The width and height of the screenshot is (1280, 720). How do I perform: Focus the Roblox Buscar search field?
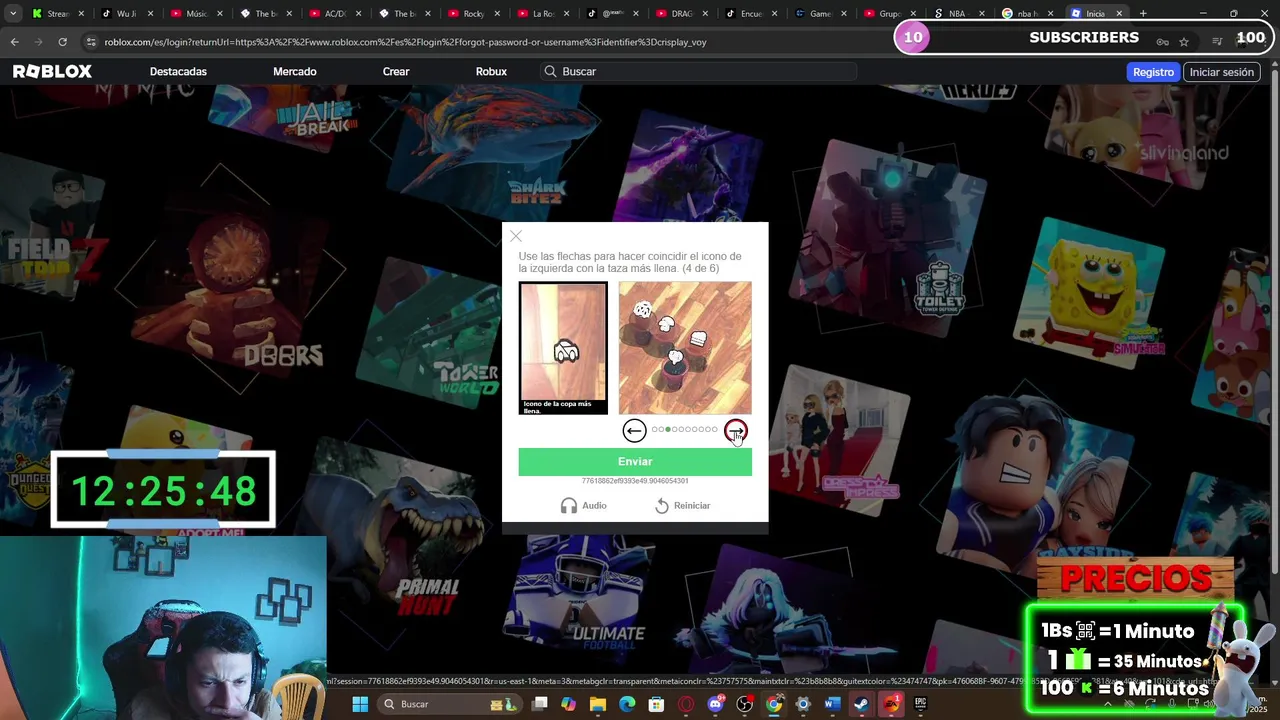tap(697, 72)
